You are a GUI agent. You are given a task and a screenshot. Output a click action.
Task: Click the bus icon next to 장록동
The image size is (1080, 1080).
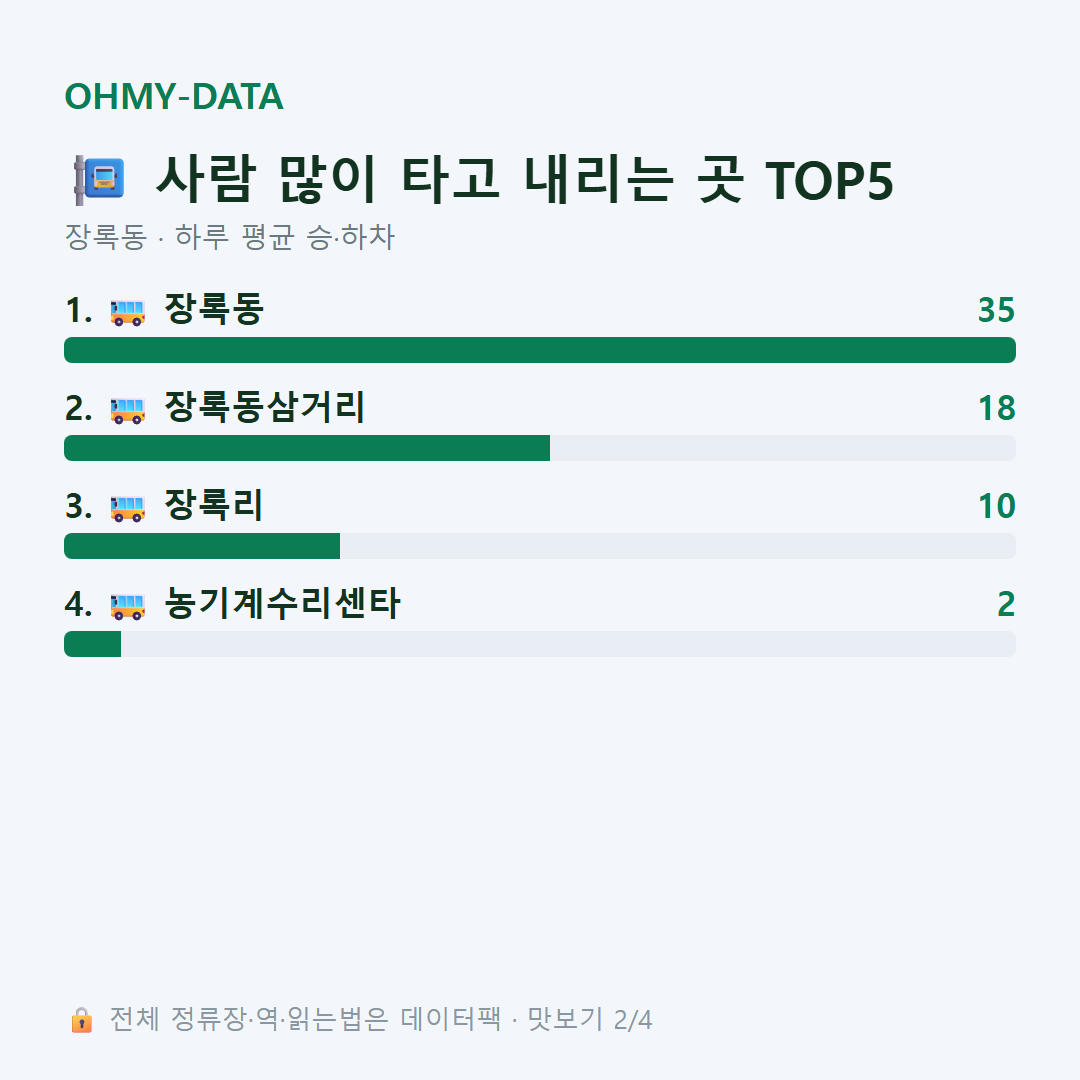click(x=128, y=312)
